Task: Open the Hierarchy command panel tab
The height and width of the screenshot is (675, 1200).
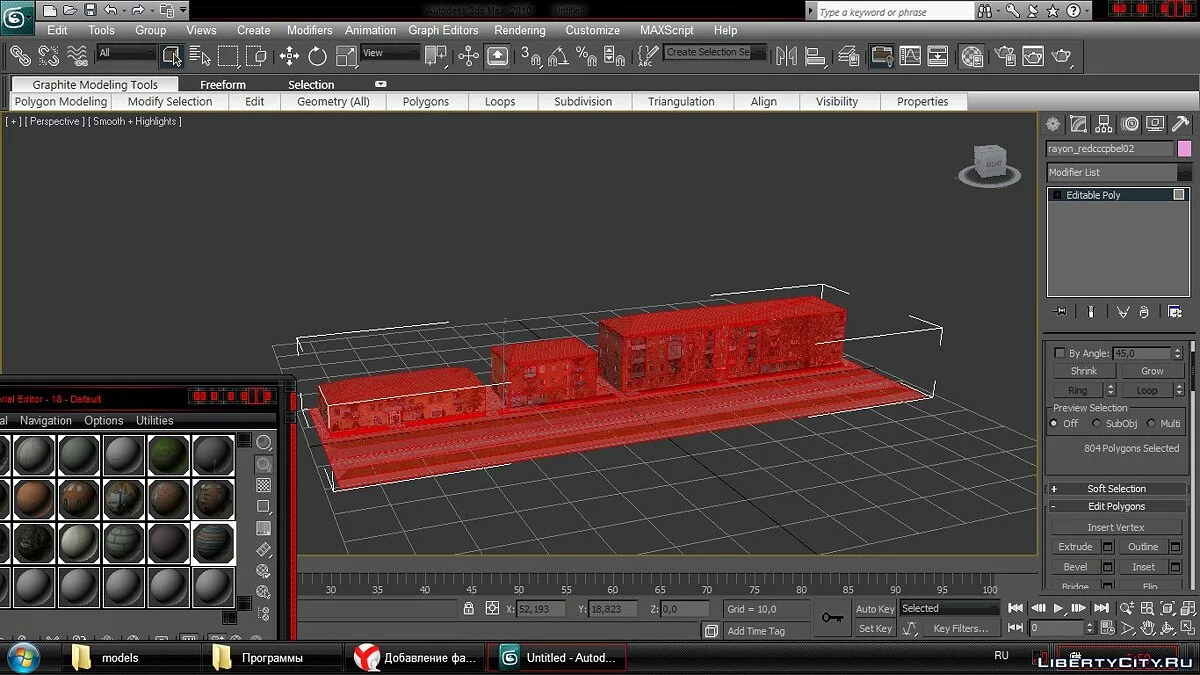Action: [x=1104, y=124]
